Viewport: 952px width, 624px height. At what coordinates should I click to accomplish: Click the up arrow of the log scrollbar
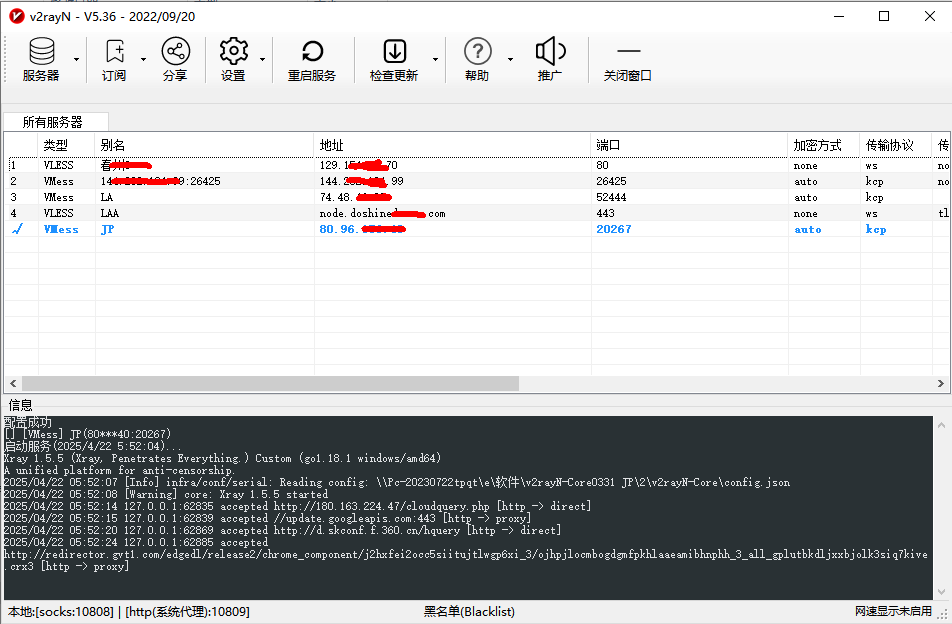click(942, 426)
